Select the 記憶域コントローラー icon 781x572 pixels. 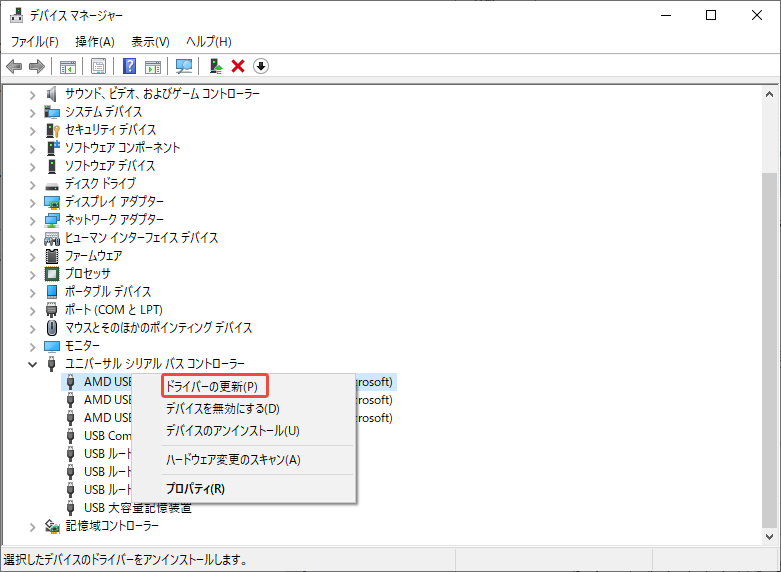[x=52, y=526]
